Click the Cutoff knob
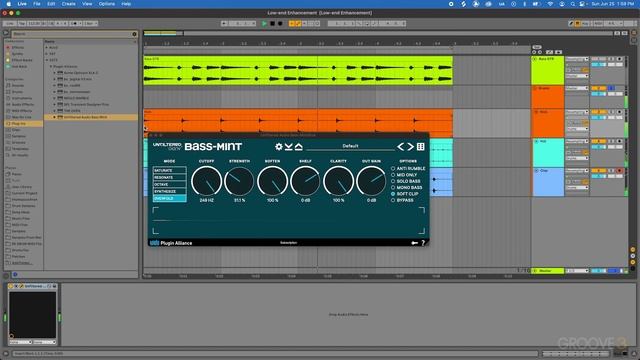Image resolution: width=640 pixels, height=360 pixels. coord(207,181)
